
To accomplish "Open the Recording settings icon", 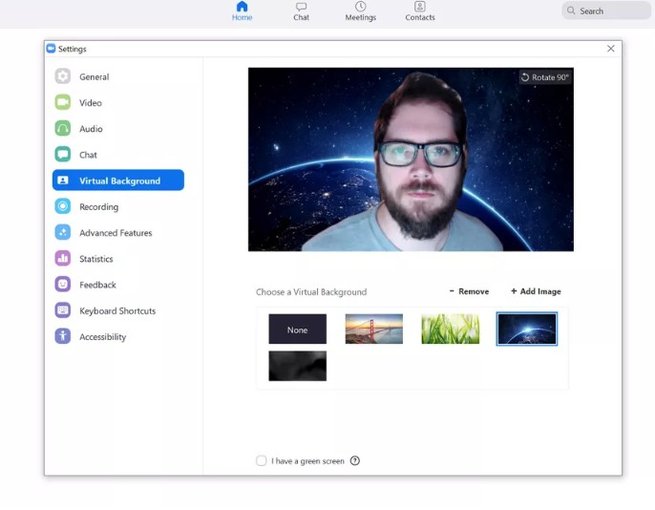I will click(x=63, y=207).
